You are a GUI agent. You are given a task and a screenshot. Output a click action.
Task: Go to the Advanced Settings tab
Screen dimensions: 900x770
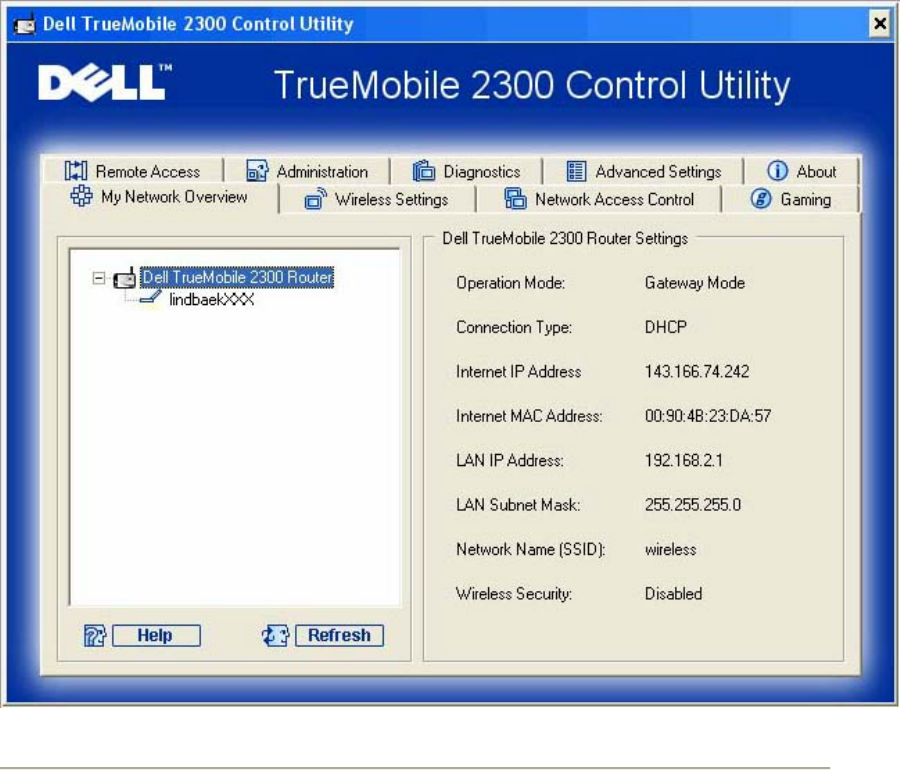(x=643, y=171)
